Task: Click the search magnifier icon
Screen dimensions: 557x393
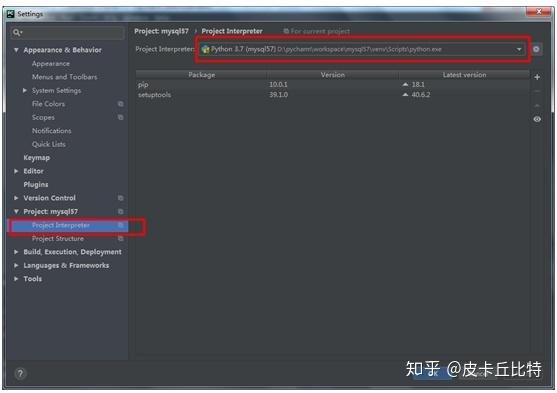Action: [x=17, y=33]
